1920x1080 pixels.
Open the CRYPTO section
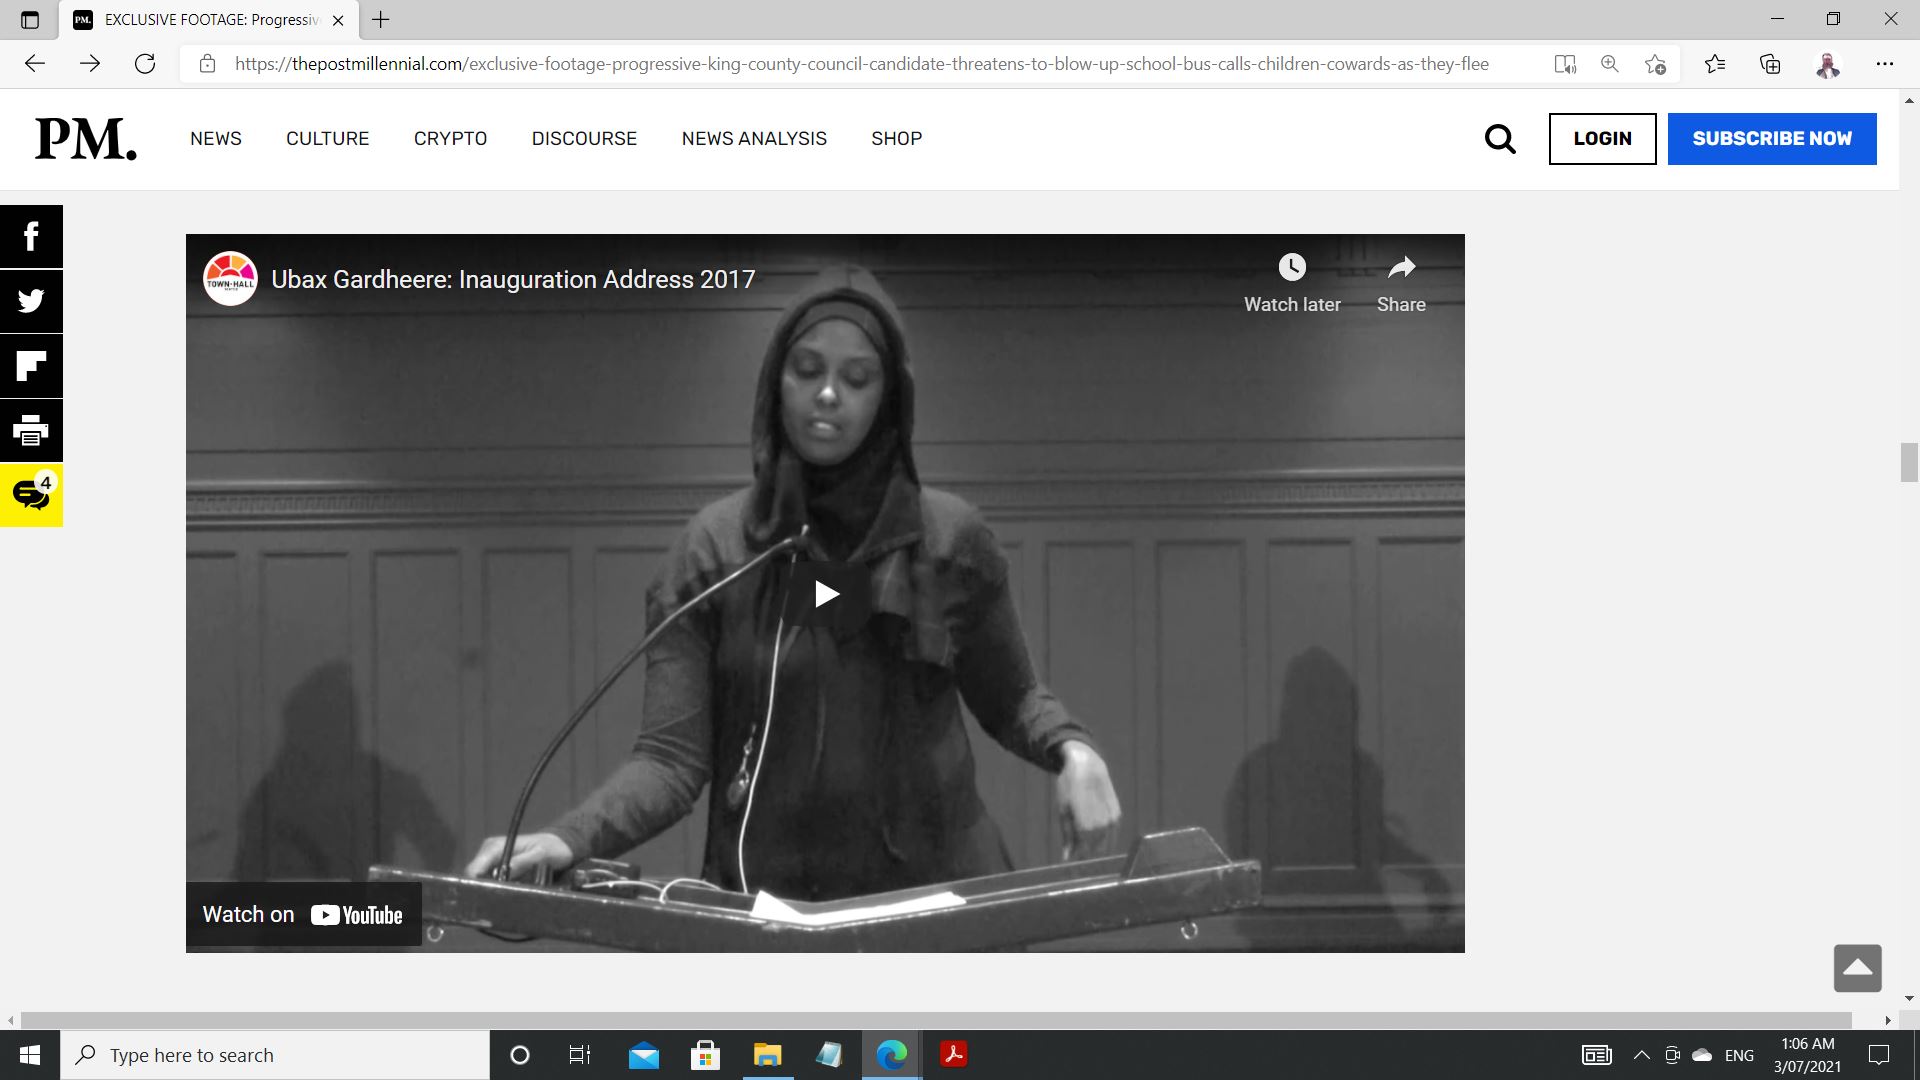click(x=450, y=139)
